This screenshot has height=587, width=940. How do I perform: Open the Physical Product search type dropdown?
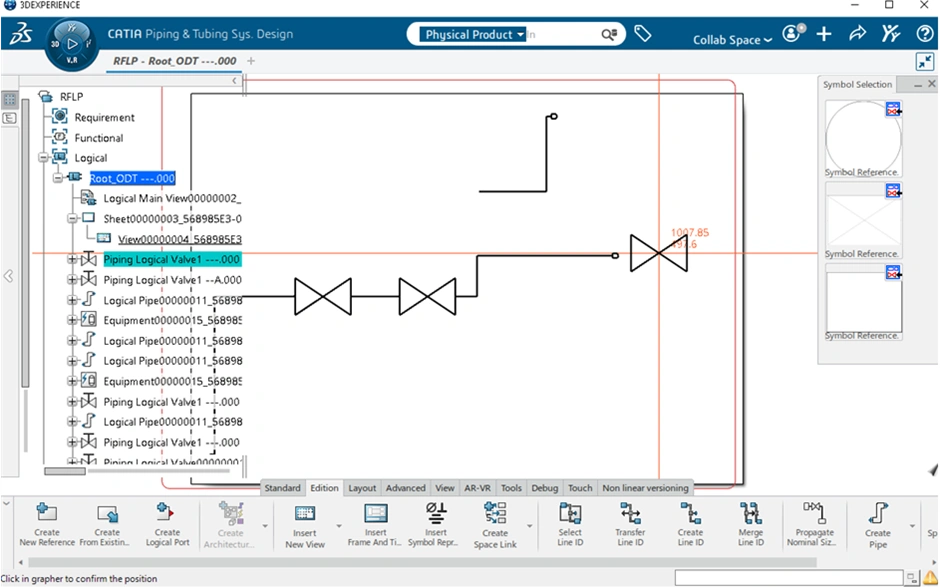(472, 35)
